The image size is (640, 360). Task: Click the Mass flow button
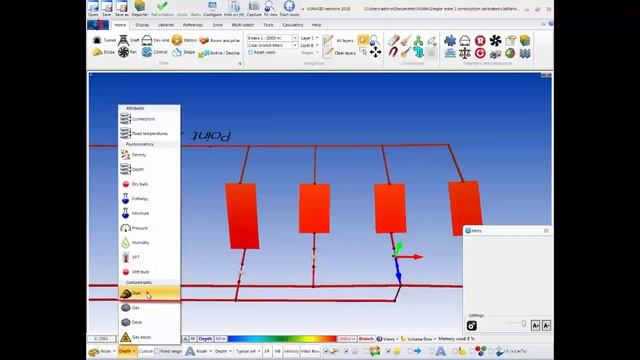(x=310, y=351)
